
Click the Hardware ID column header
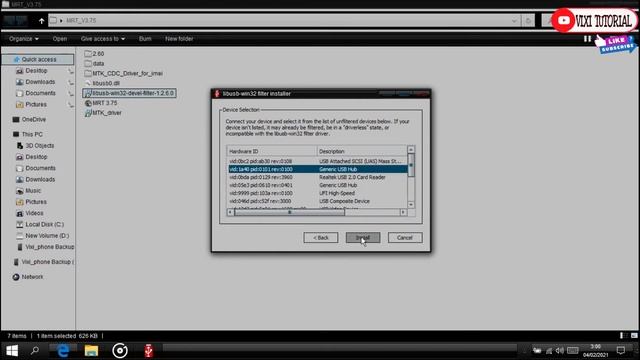click(272, 151)
